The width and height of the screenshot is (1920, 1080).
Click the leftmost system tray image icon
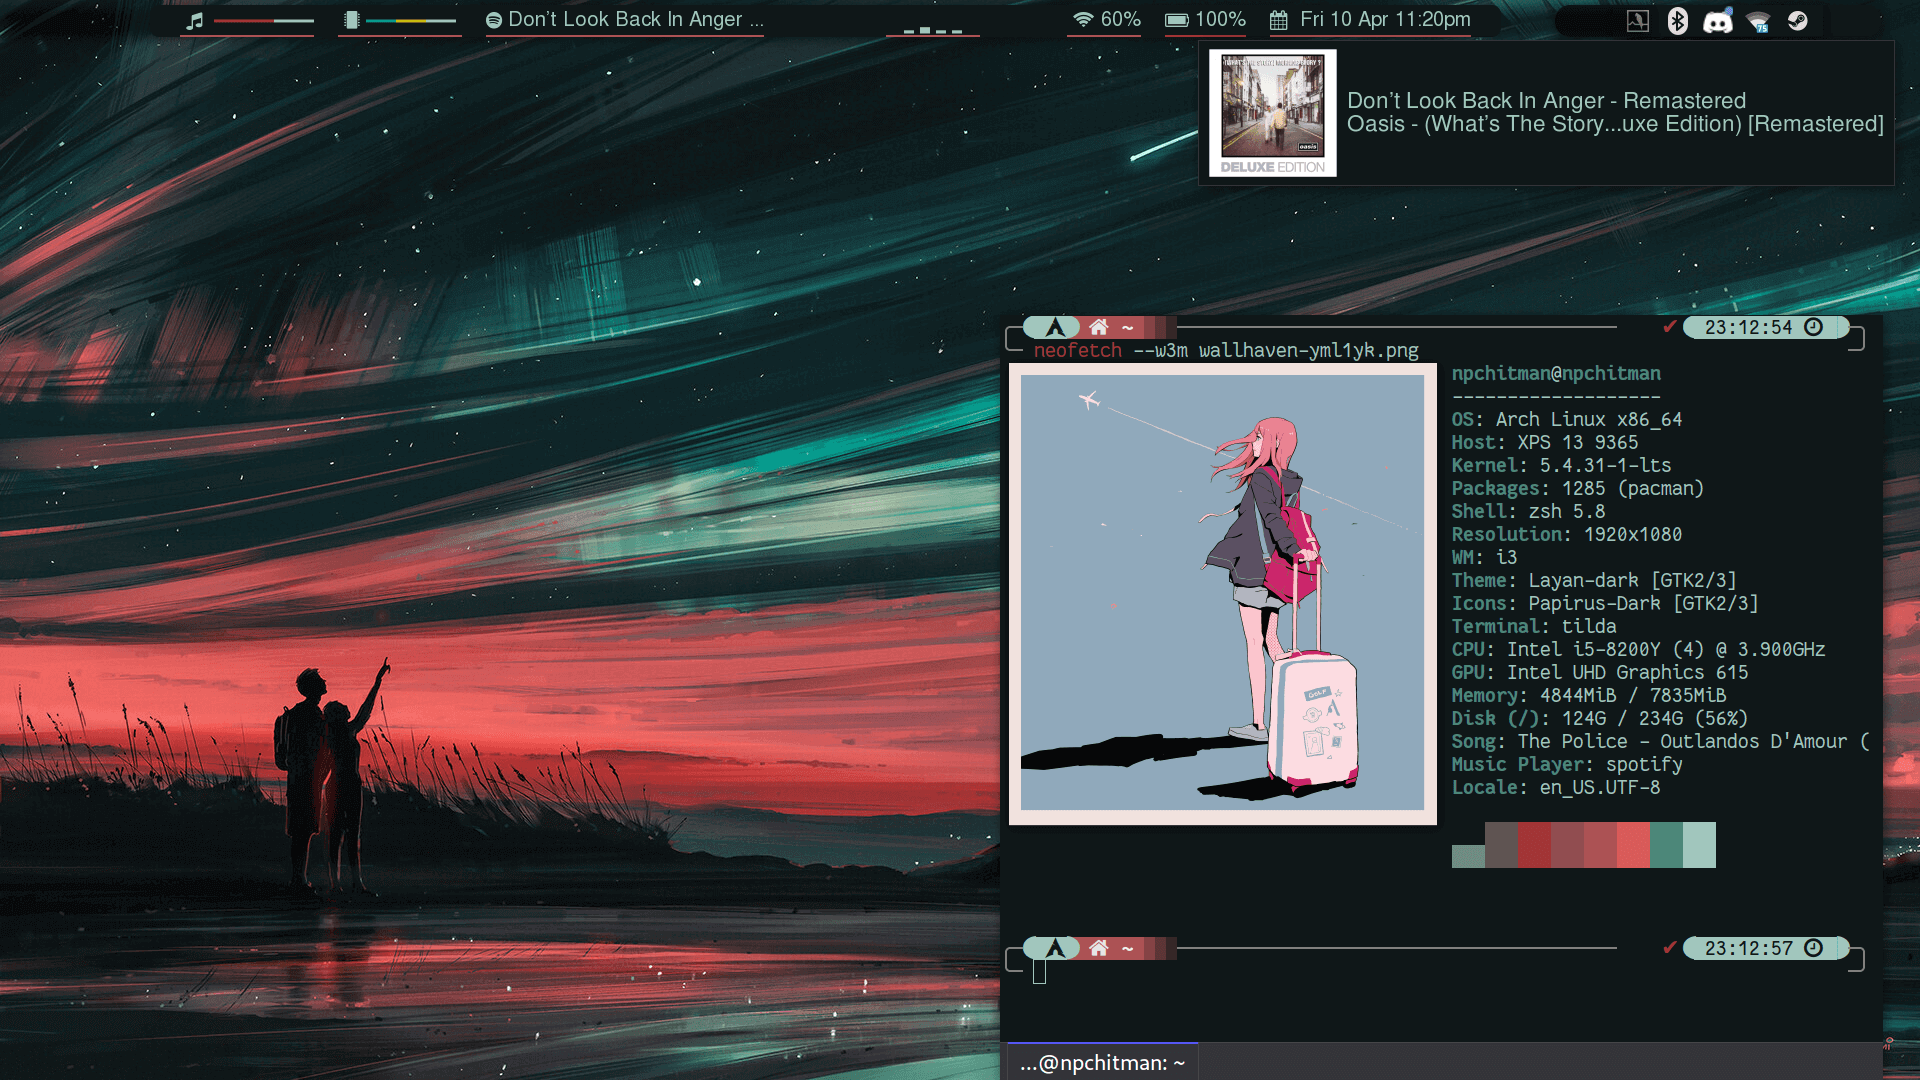1637,21
